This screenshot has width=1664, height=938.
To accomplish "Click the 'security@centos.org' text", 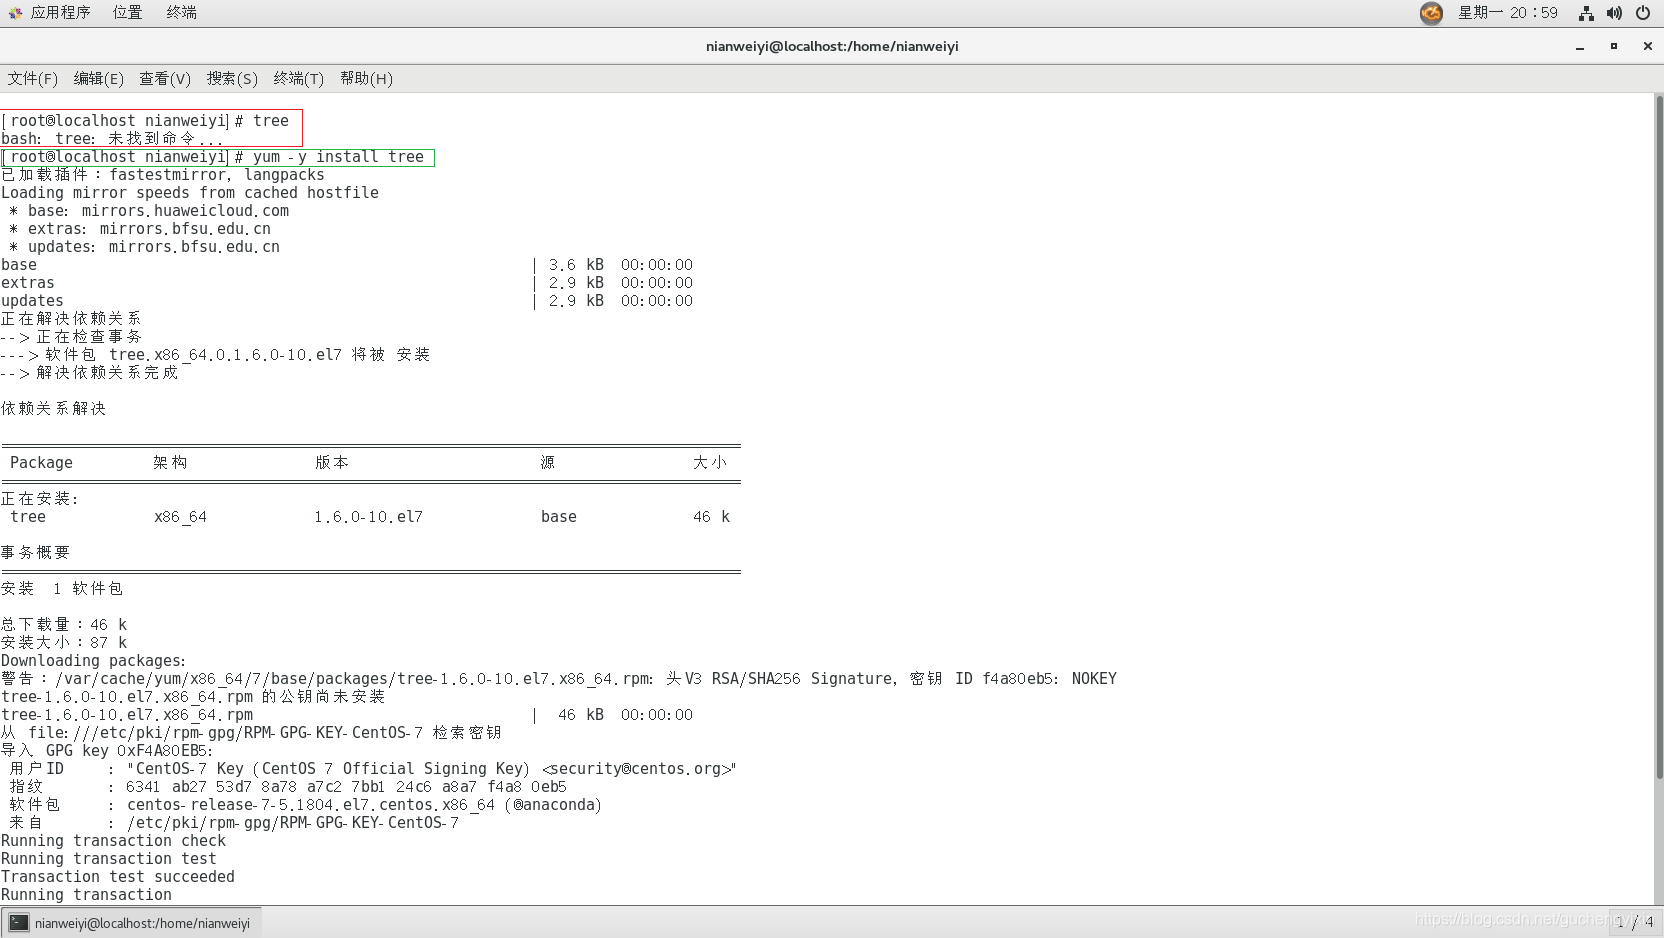I will 636,769.
